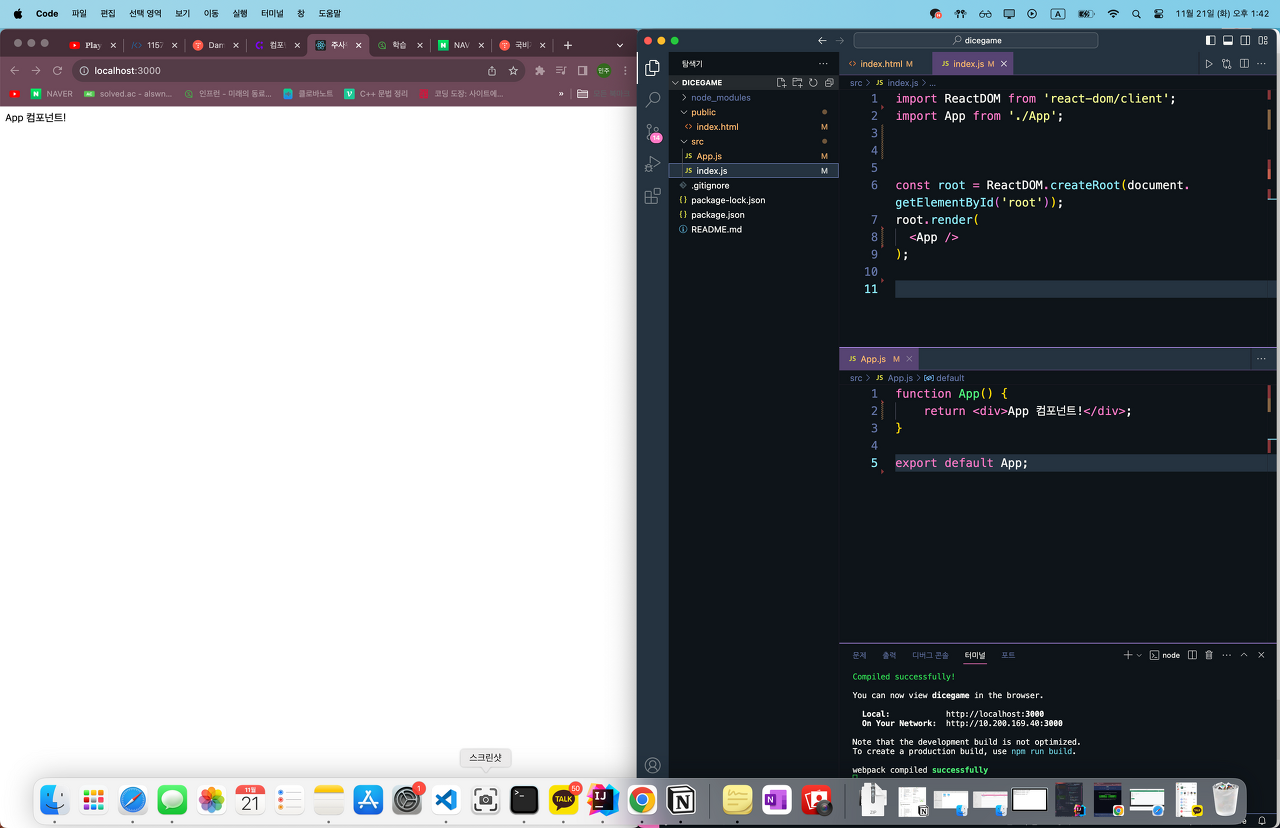This screenshot has width=1280, height=828.
Task: Open new terminal profile dropdown arrow
Action: 1139,655
